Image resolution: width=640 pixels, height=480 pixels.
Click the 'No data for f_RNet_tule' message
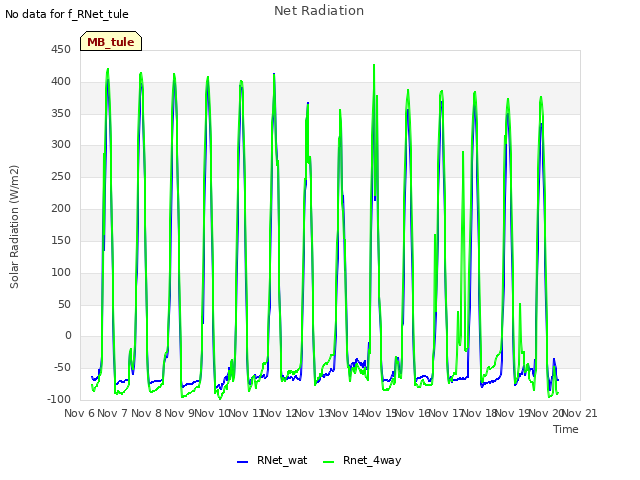(x=67, y=14)
